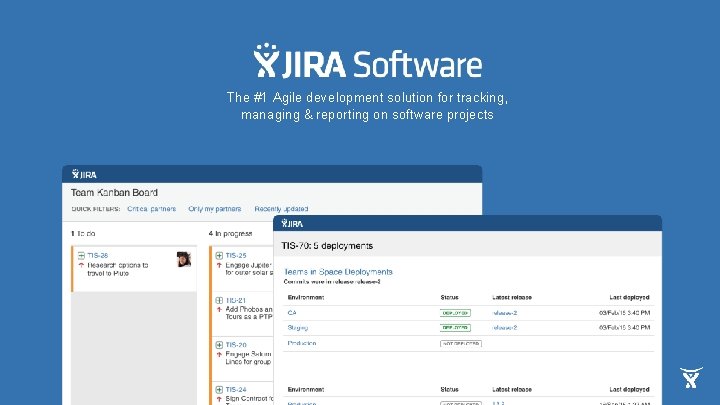Open issue TIS-24 in the In progress column
Screen dimensions: 720x405
236,389
